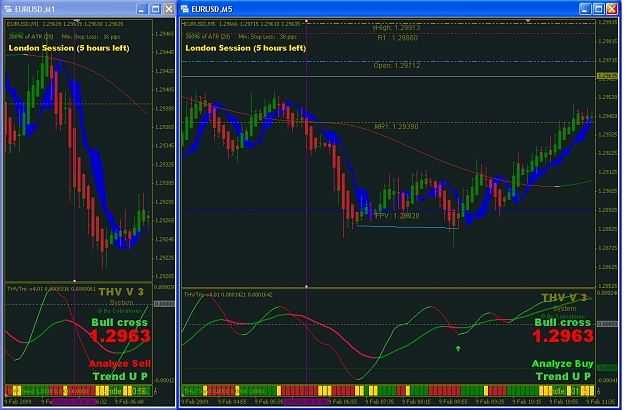
Task: Click the '9 Feb 06:40' time label in M1 chart
Action: pyautogui.click(x=130, y=402)
